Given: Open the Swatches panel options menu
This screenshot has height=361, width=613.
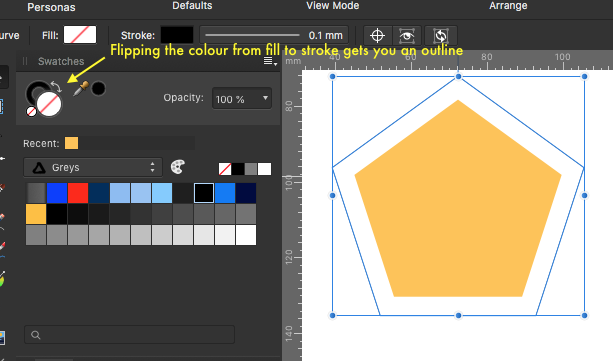Looking at the screenshot, I should (270, 61).
